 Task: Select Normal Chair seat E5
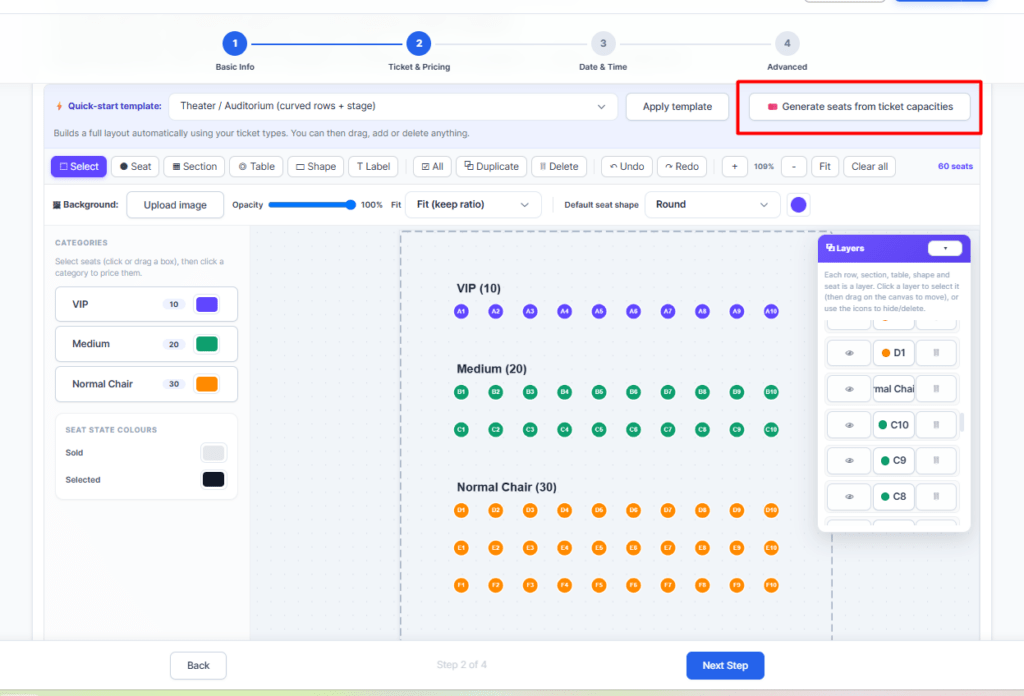coord(599,548)
